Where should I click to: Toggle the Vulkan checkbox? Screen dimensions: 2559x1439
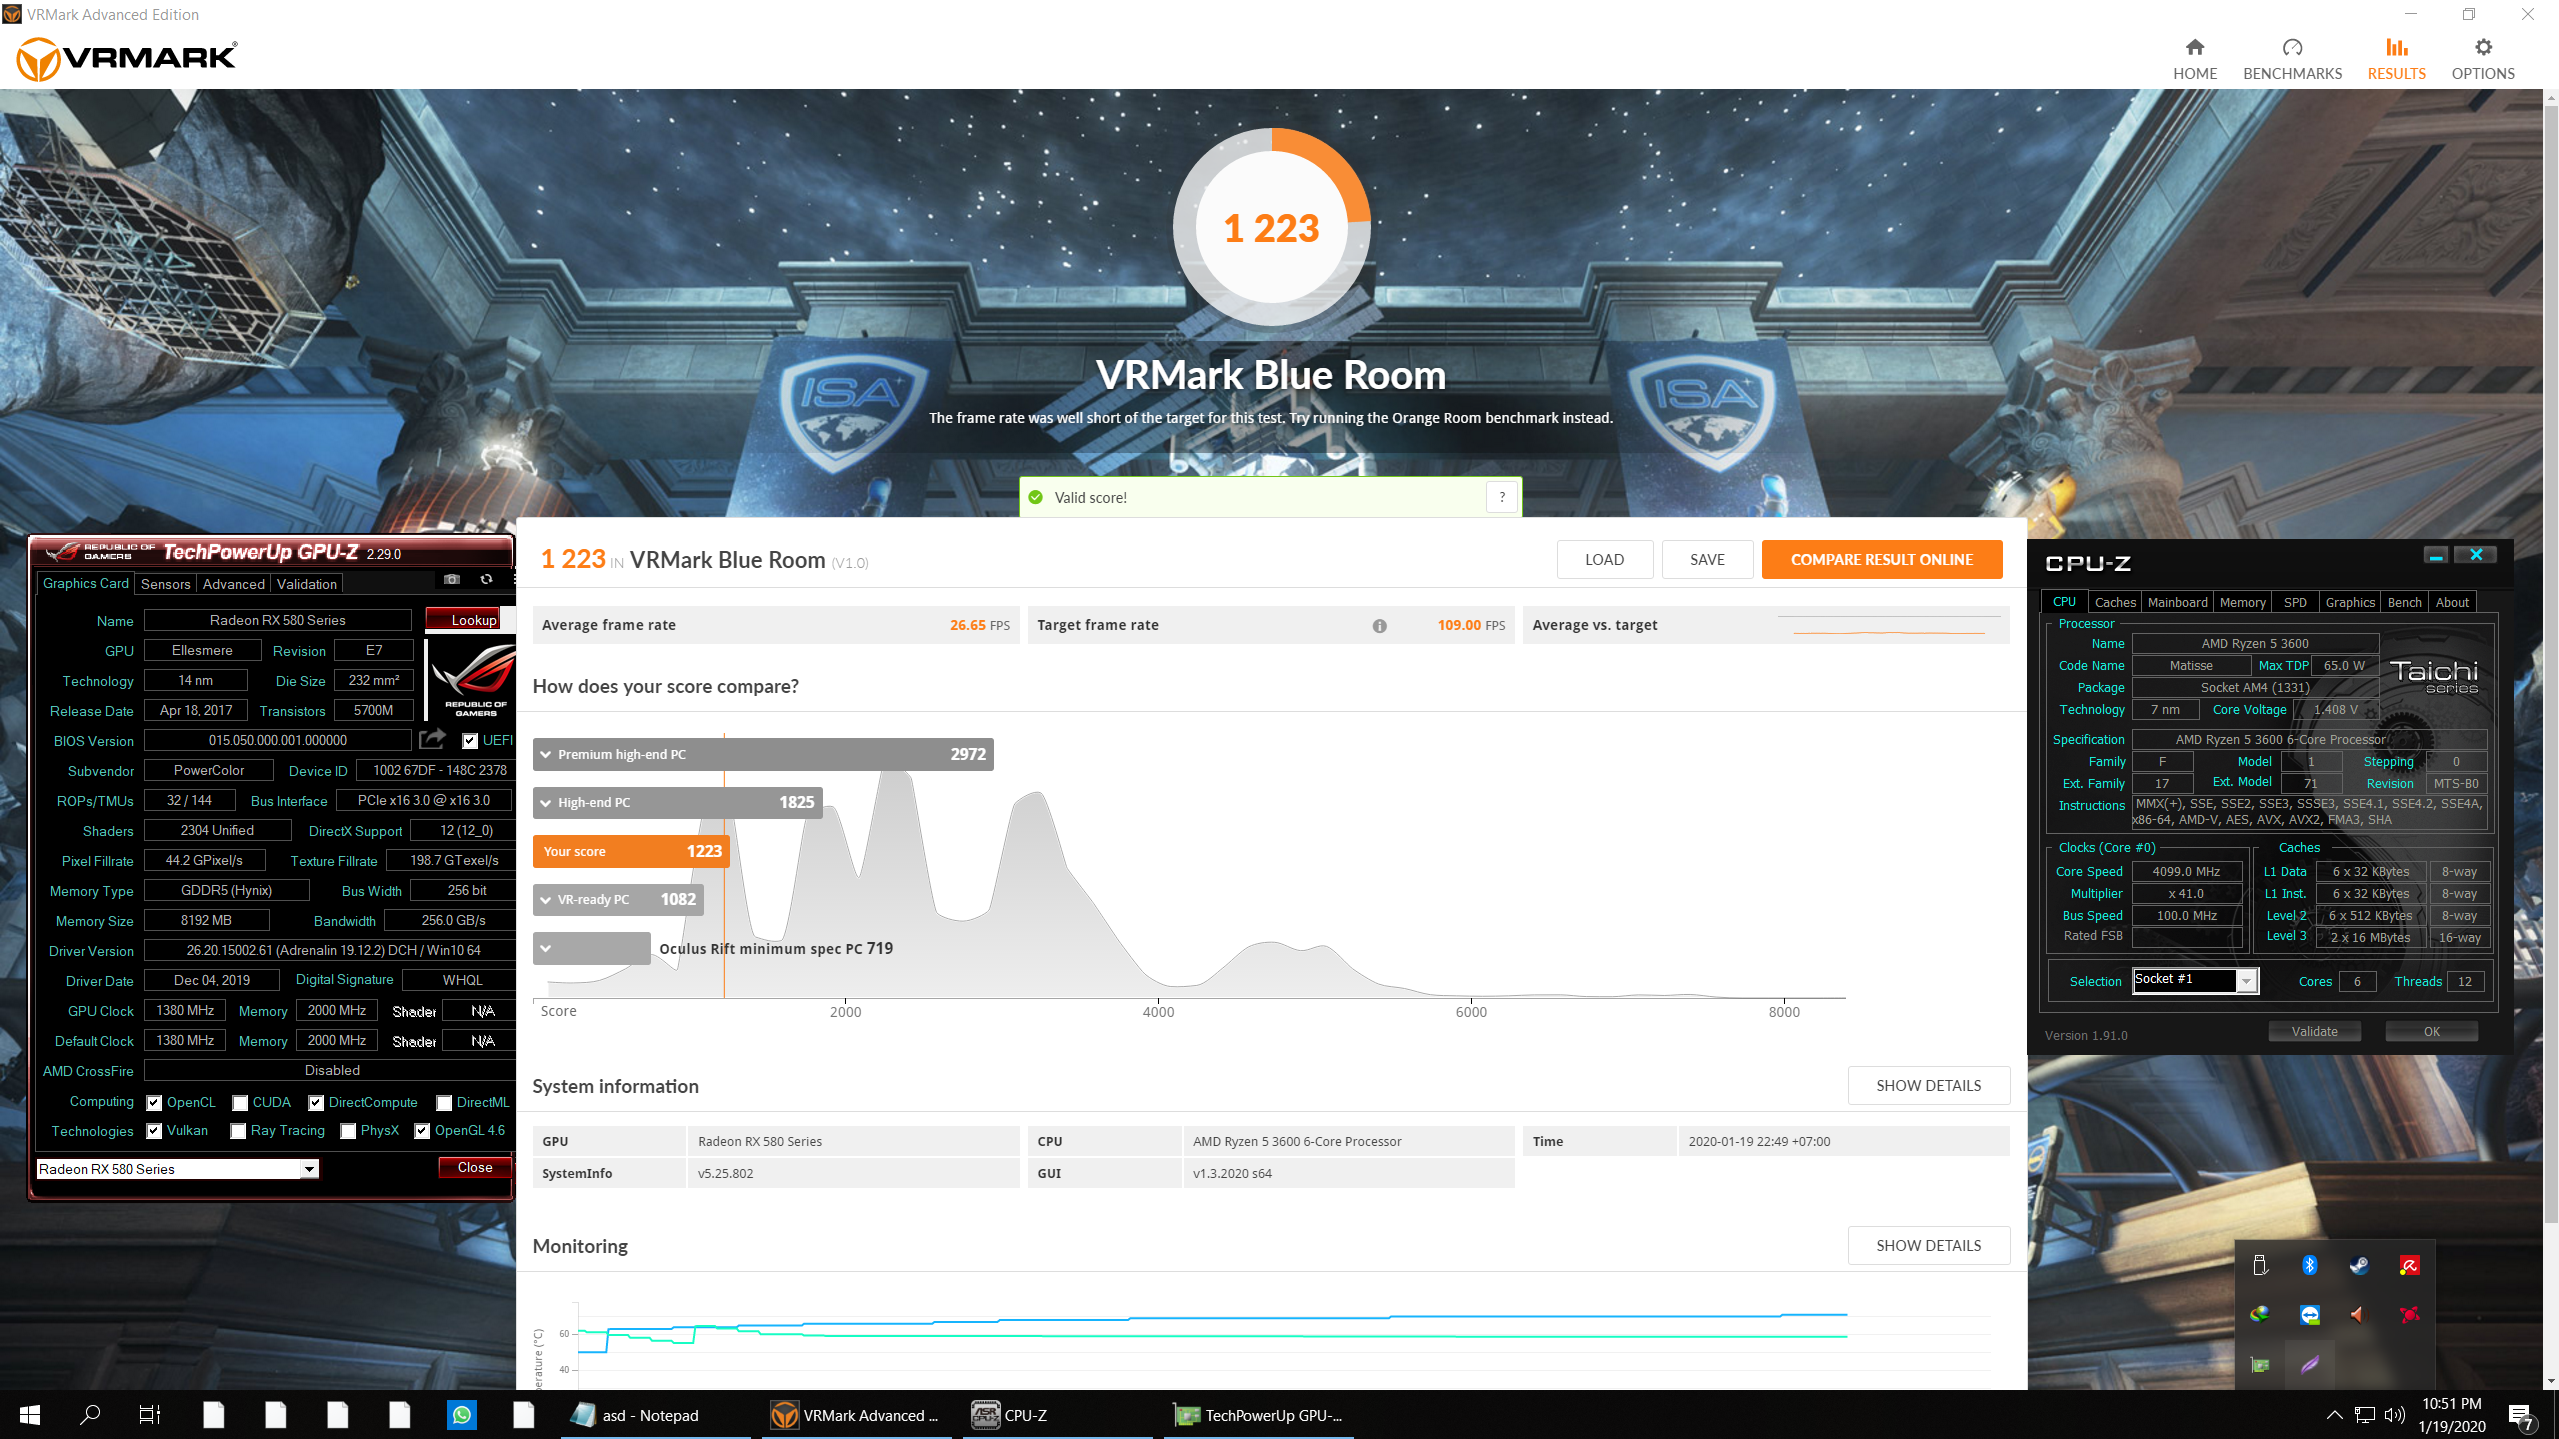pos(154,1131)
